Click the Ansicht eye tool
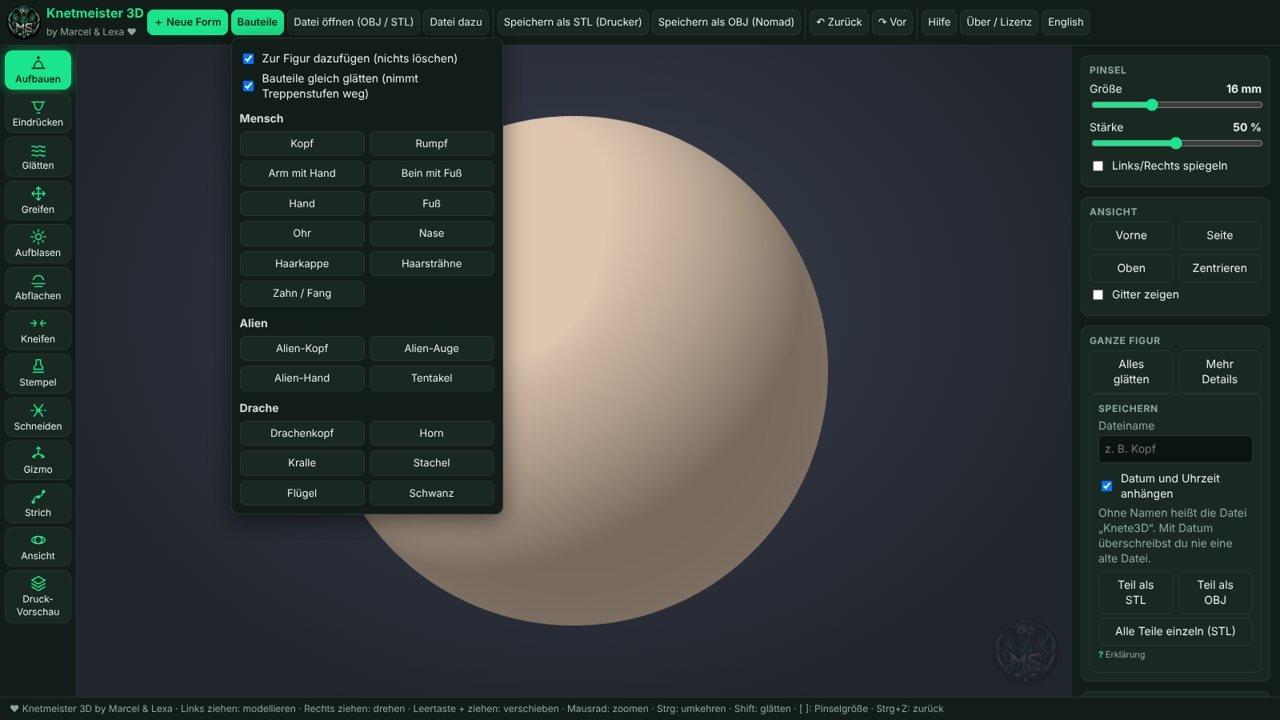This screenshot has width=1280, height=720. click(x=38, y=547)
